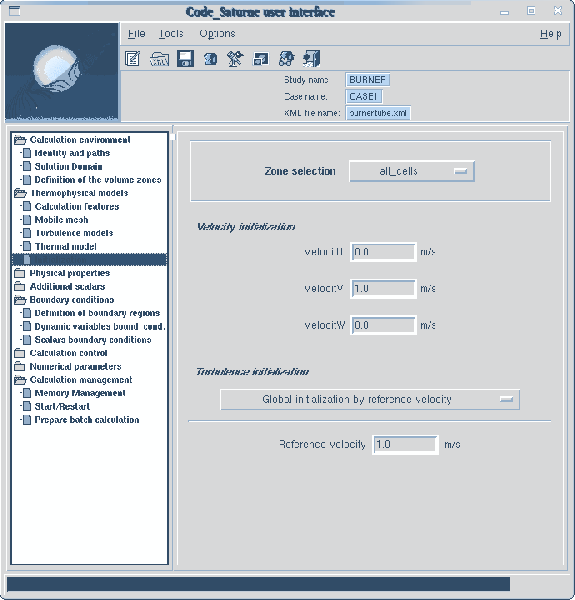575x600 pixels.
Task: Open the Zone selection all_cells dropdown
Action: pyautogui.click(x=412, y=171)
